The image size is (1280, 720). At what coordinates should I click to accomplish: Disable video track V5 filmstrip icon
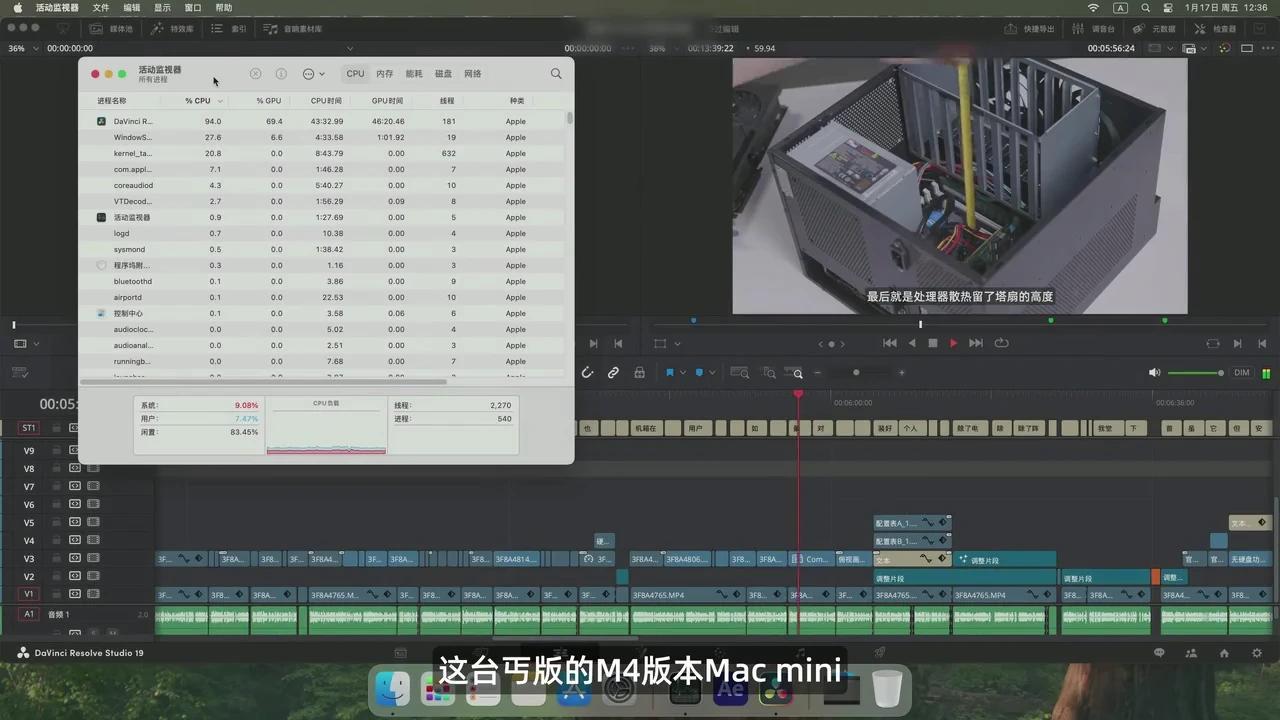(x=93, y=522)
